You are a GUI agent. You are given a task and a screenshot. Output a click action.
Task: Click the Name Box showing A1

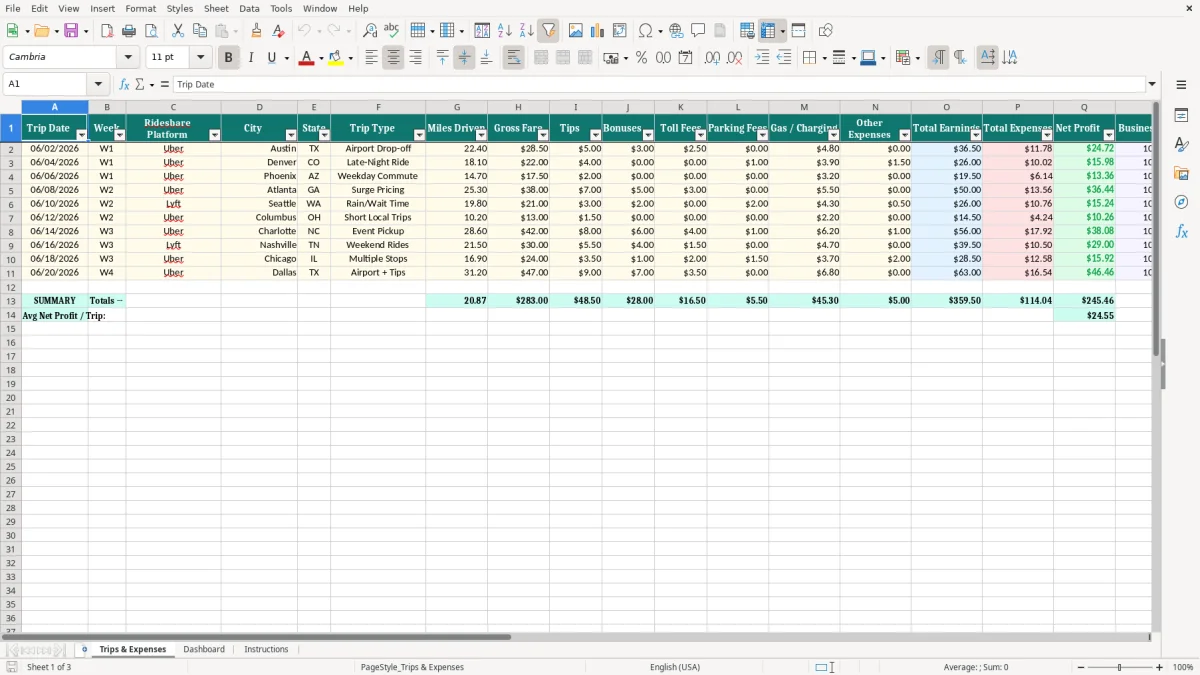[x=46, y=84]
